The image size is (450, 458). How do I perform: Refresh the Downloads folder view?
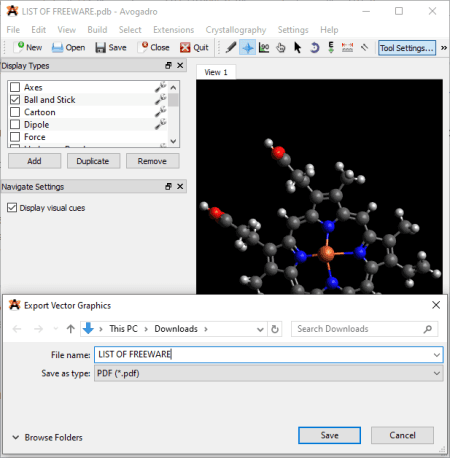pos(275,329)
